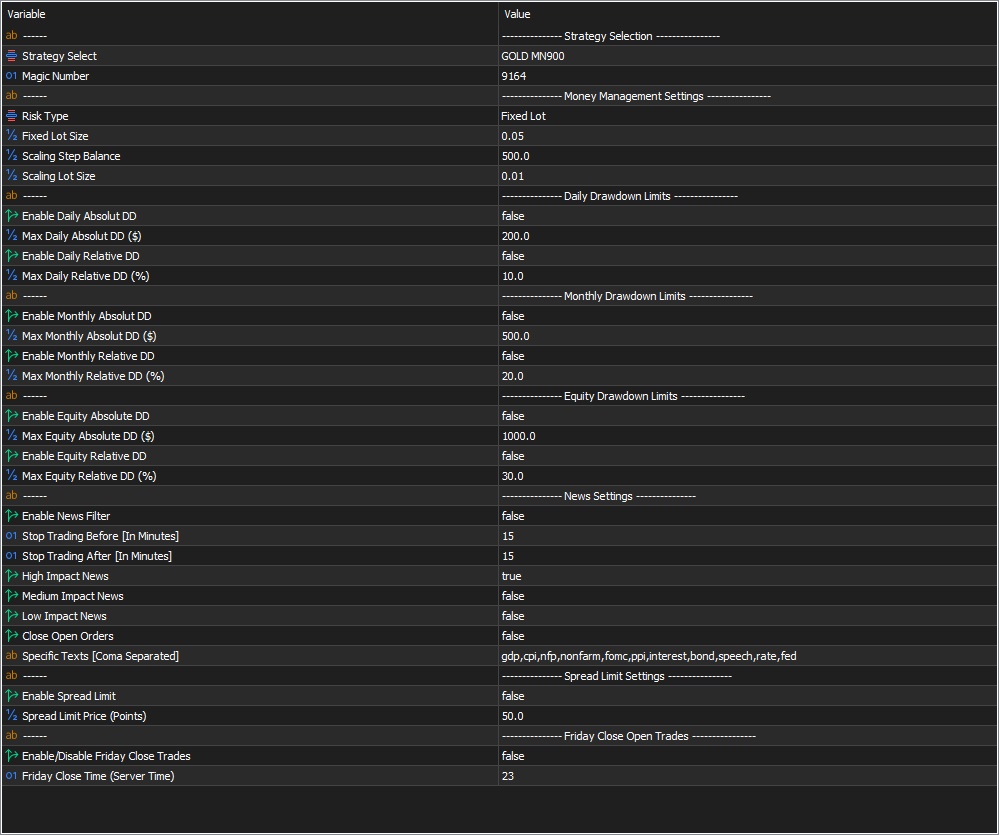This screenshot has width=999, height=835.
Task: Click the Friday Close Time integer icon
Action: click(12, 776)
